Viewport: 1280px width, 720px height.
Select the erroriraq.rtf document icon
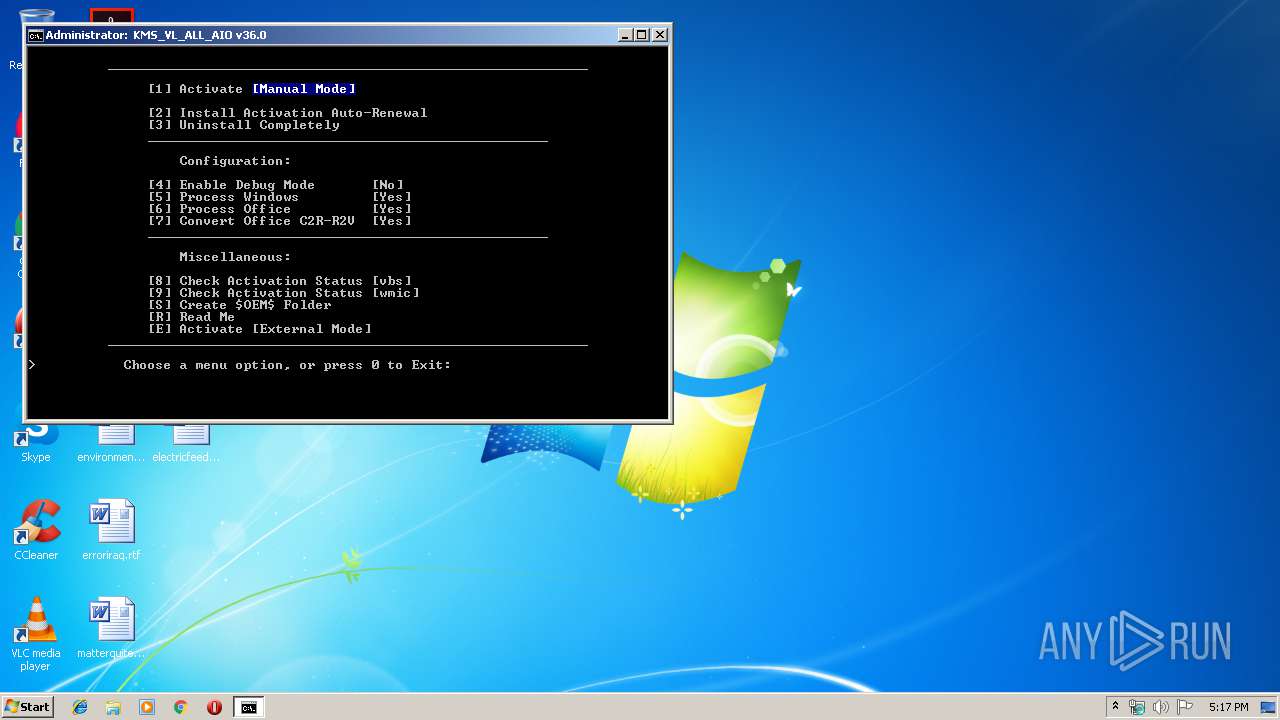pos(111,530)
